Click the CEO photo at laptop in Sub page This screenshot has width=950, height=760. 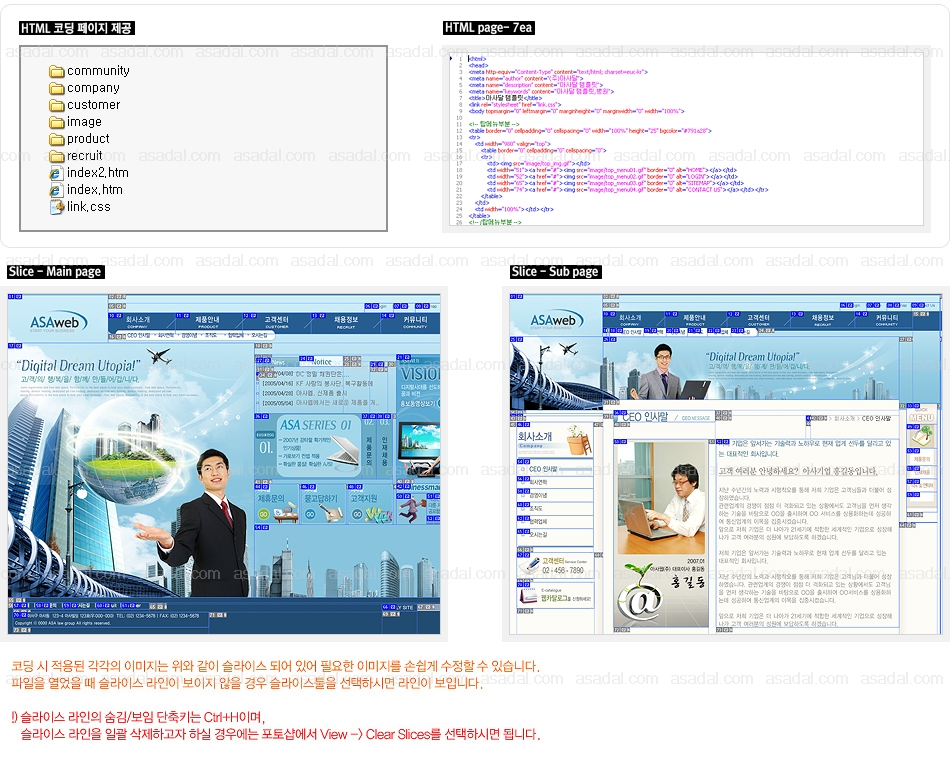point(660,499)
